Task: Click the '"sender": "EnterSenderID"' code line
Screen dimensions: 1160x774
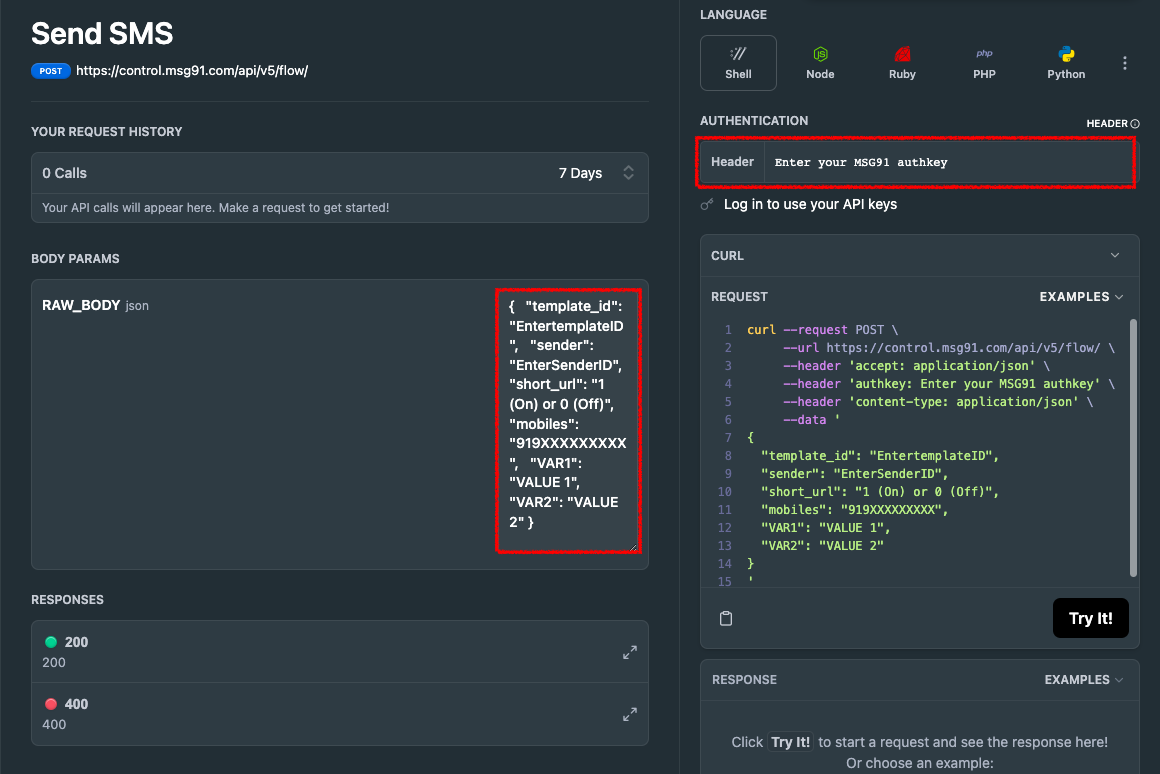Action: click(x=854, y=474)
